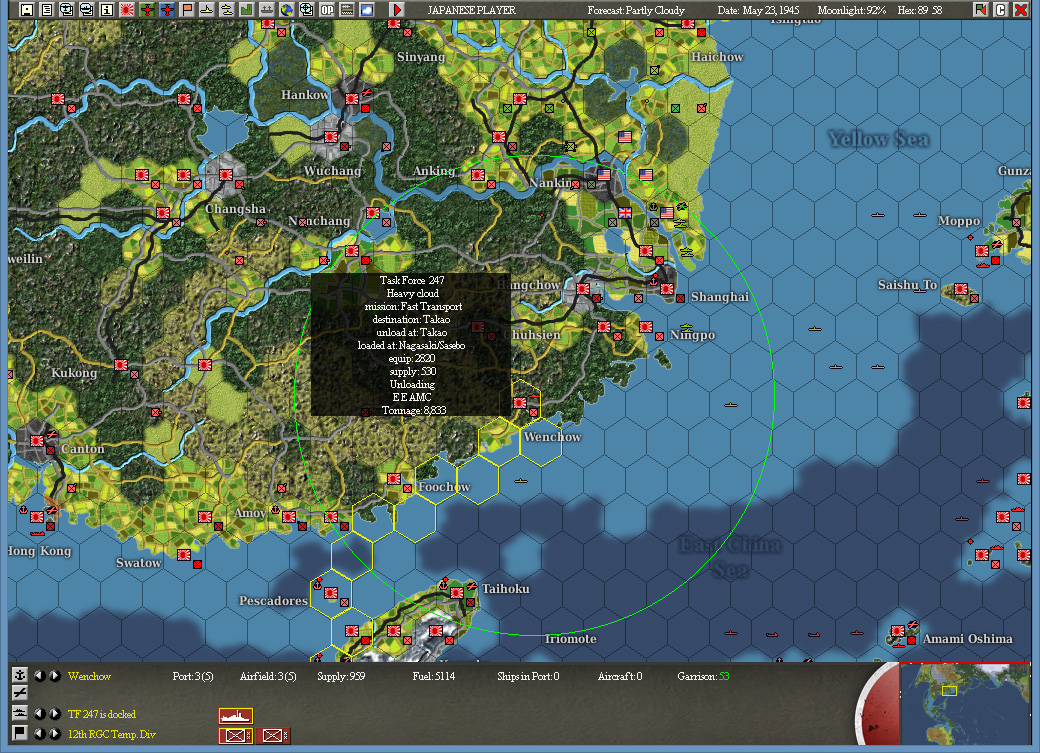The height and width of the screenshot is (753, 1040).
Task: Click the grey ship silhouette toolbar icon
Action: click(267, 9)
